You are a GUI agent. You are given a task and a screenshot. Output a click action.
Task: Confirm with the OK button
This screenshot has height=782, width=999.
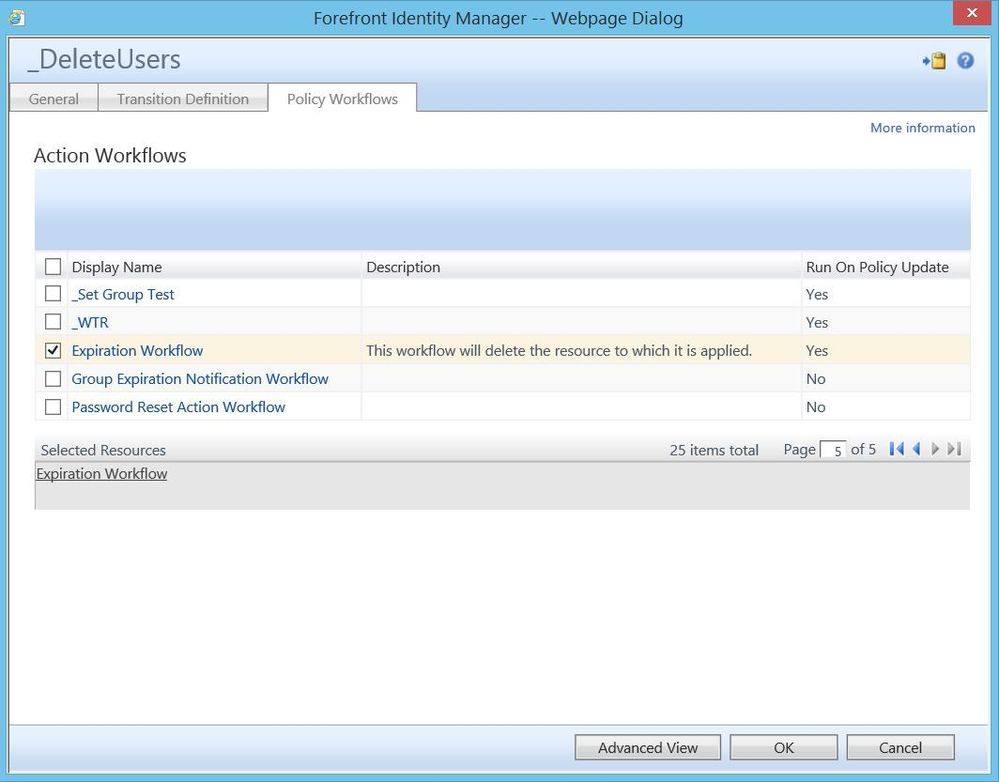tap(784, 748)
